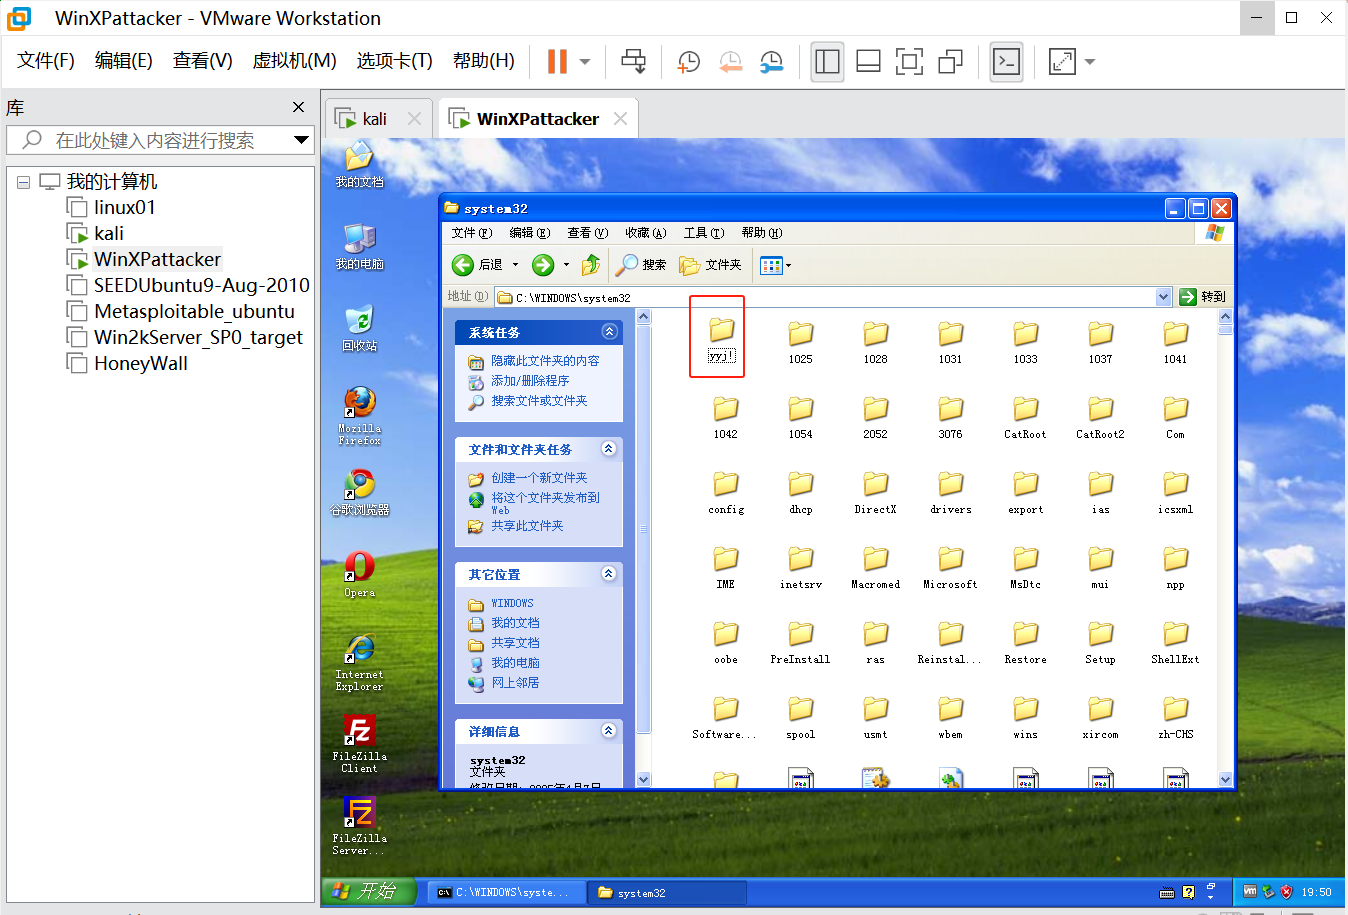This screenshot has height=915, width=1348.
Task: Select Metasploitable_ubuntu in the library tree
Action: point(194,311)
